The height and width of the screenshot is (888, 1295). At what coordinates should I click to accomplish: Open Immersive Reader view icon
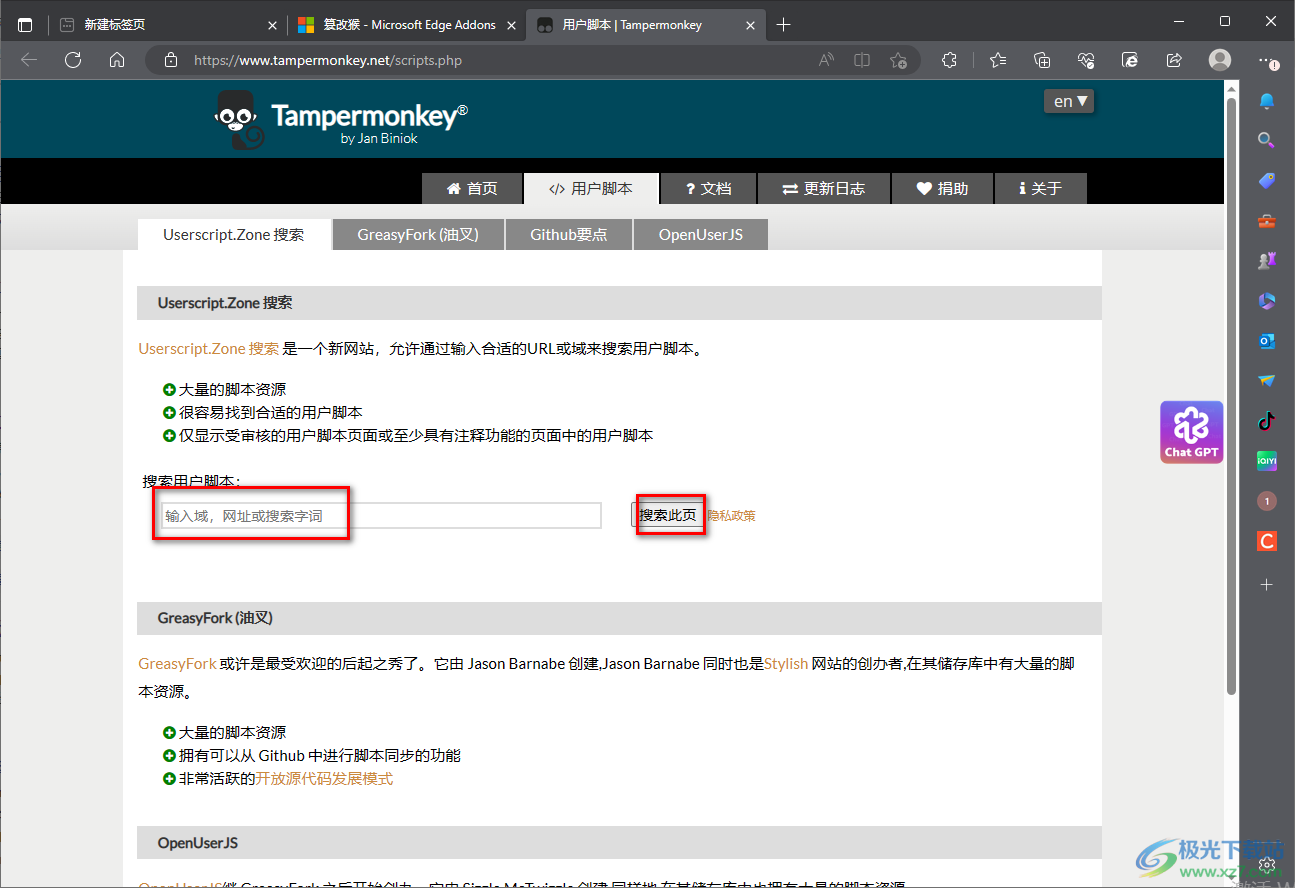862,60
